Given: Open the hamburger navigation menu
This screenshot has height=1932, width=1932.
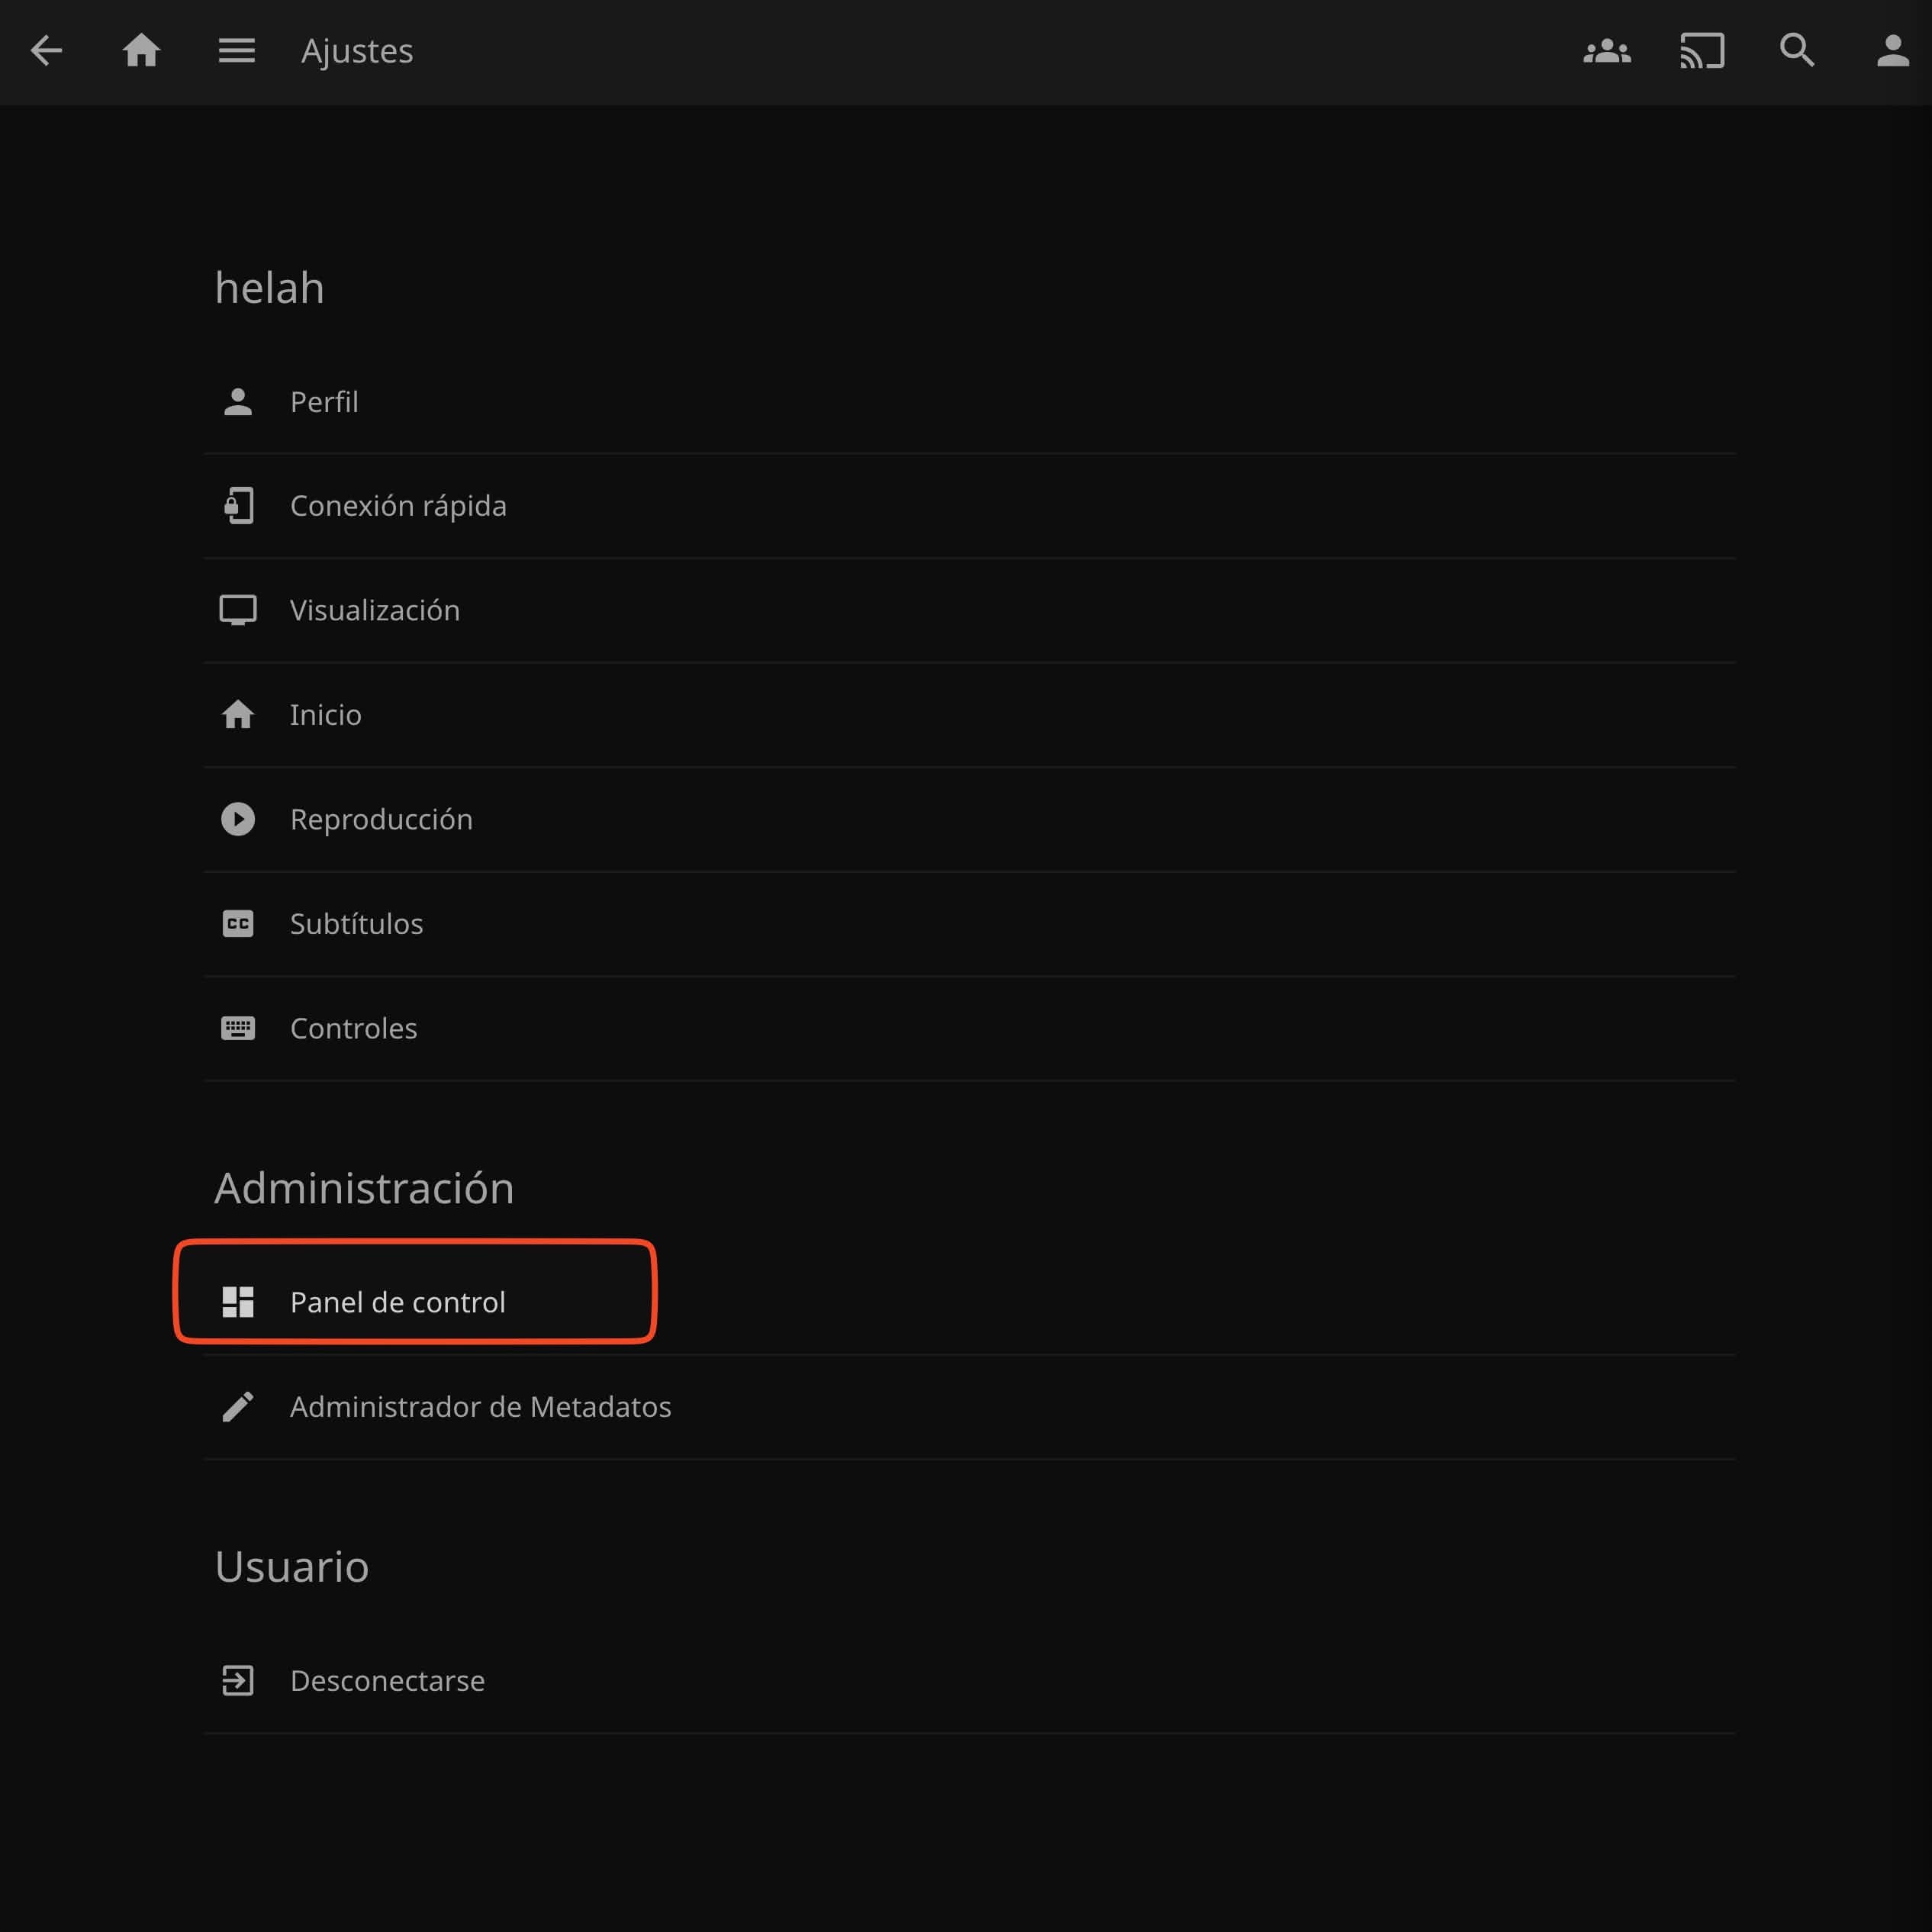Looking at the screenshot, I should 237,51.
